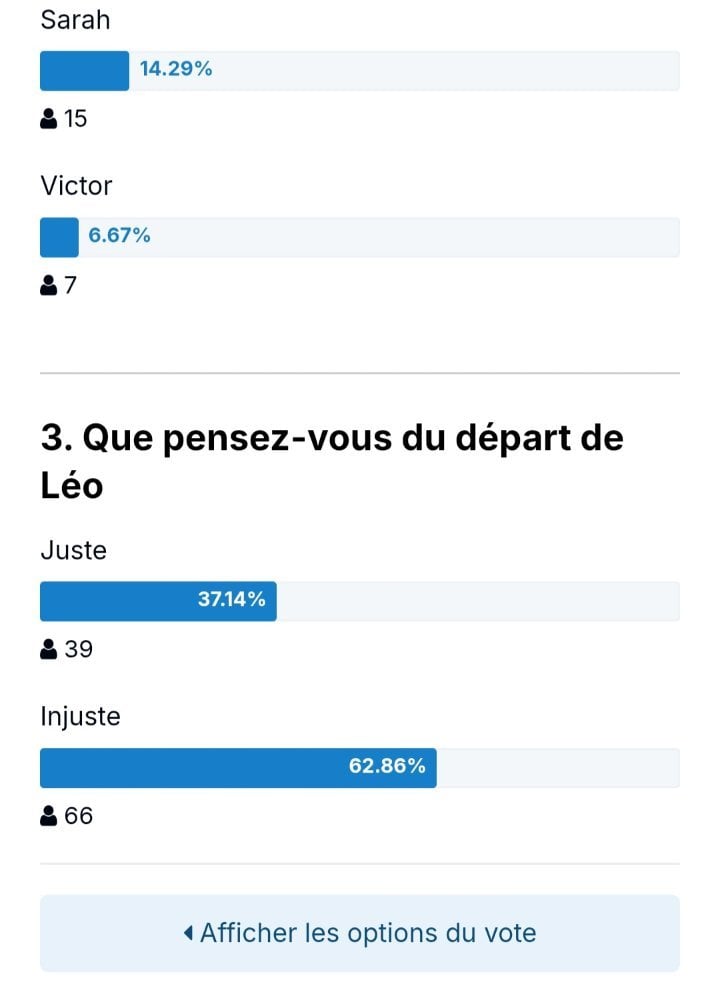The width and height of the screenshot is (720, 1000).
Task: Click the Victor option label
Action: 76,186
